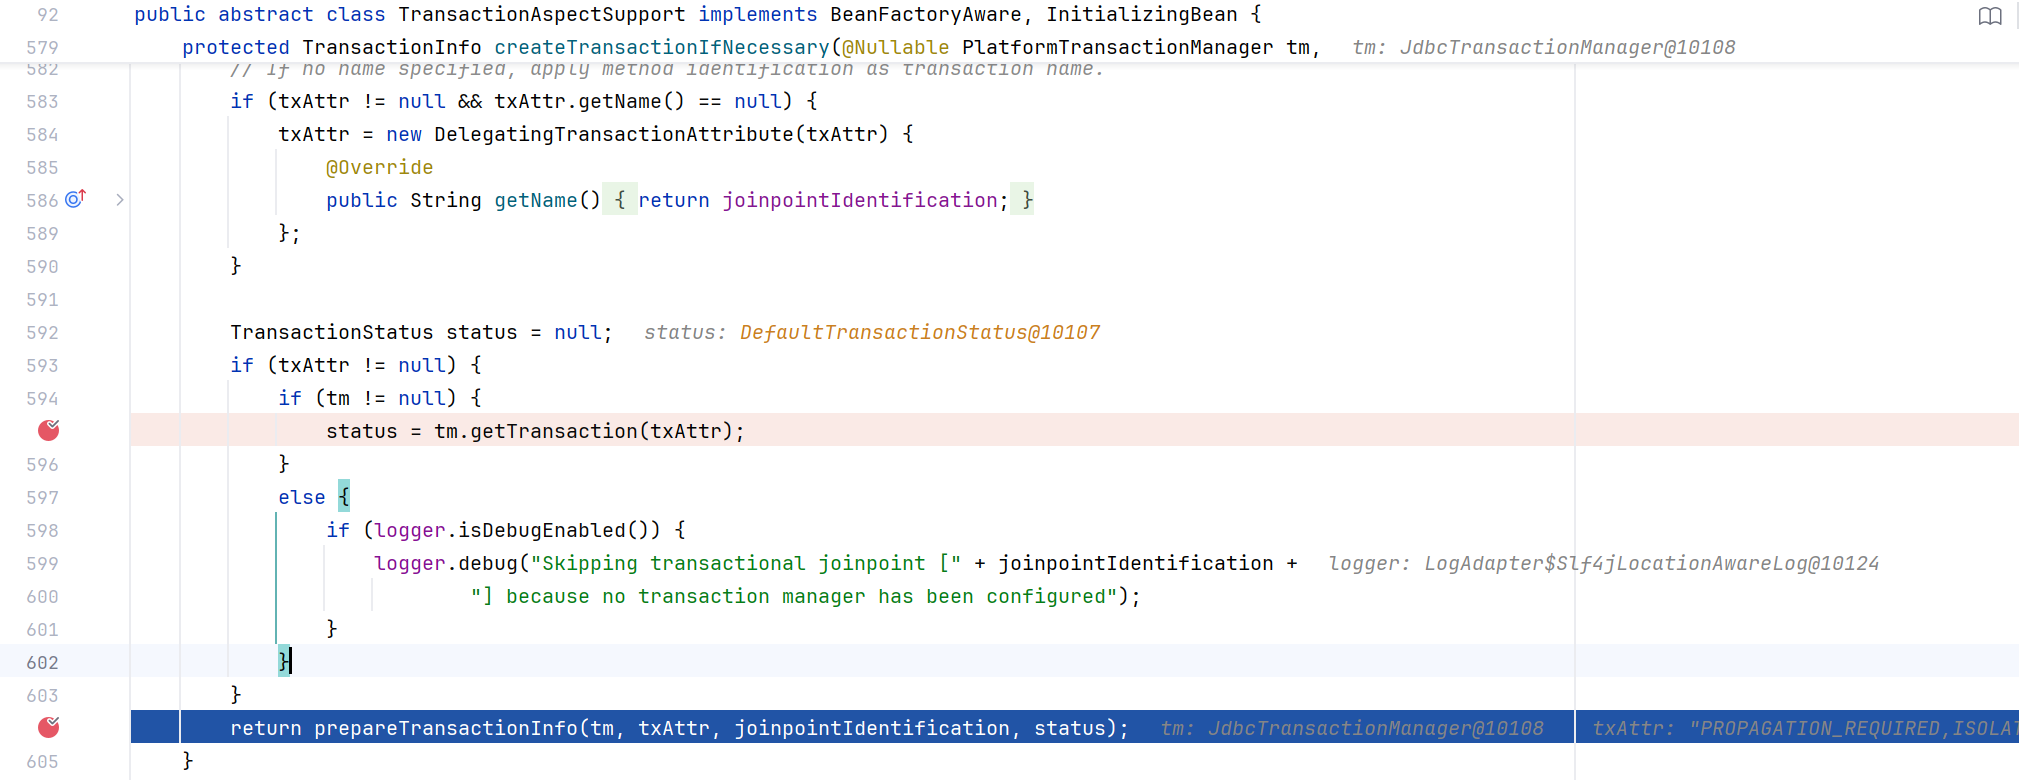Click txAttr PROPAGATION_REQUIRED inline value on return line

(x=1805, y=728)
